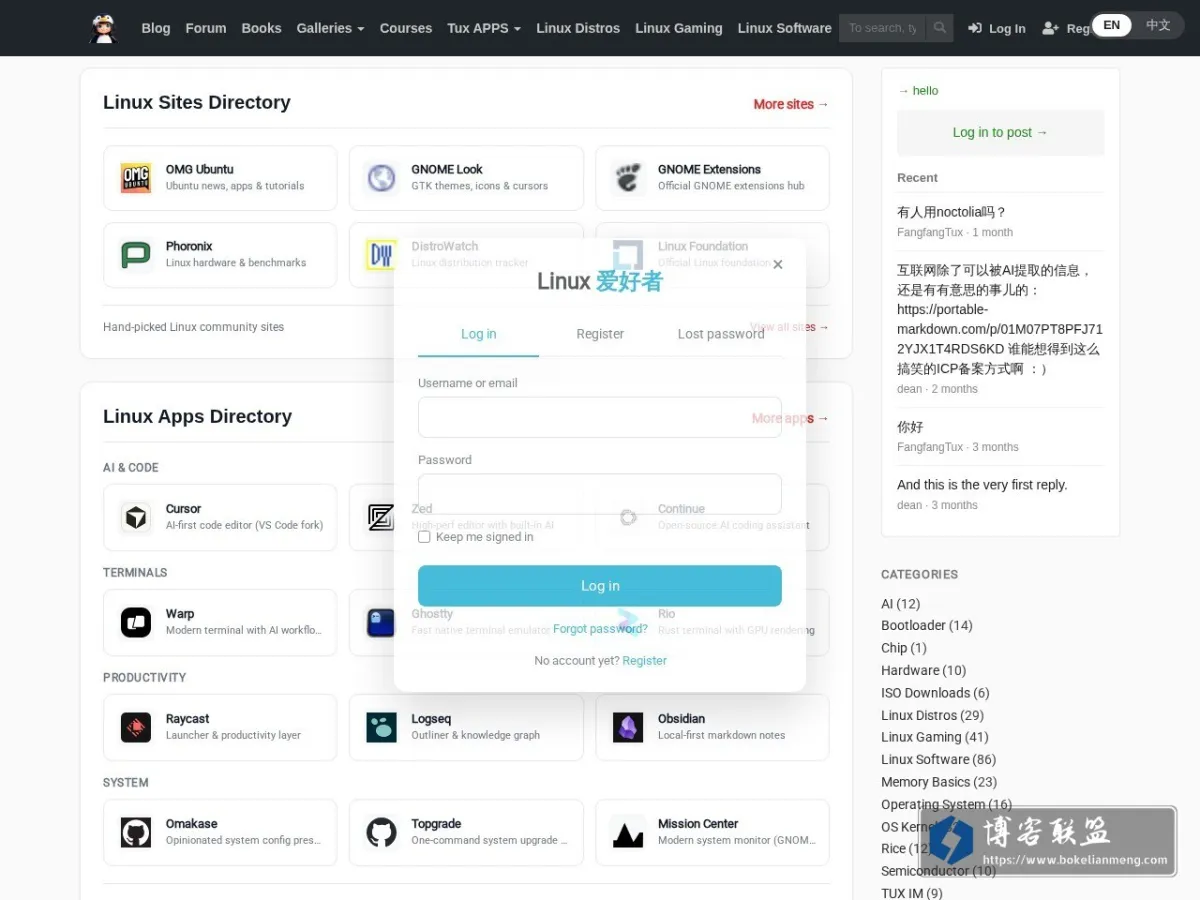Viewport: 1200px width, 900px height.
Task: Switch site language to 中文
Action: click(x=1158, y=26)
